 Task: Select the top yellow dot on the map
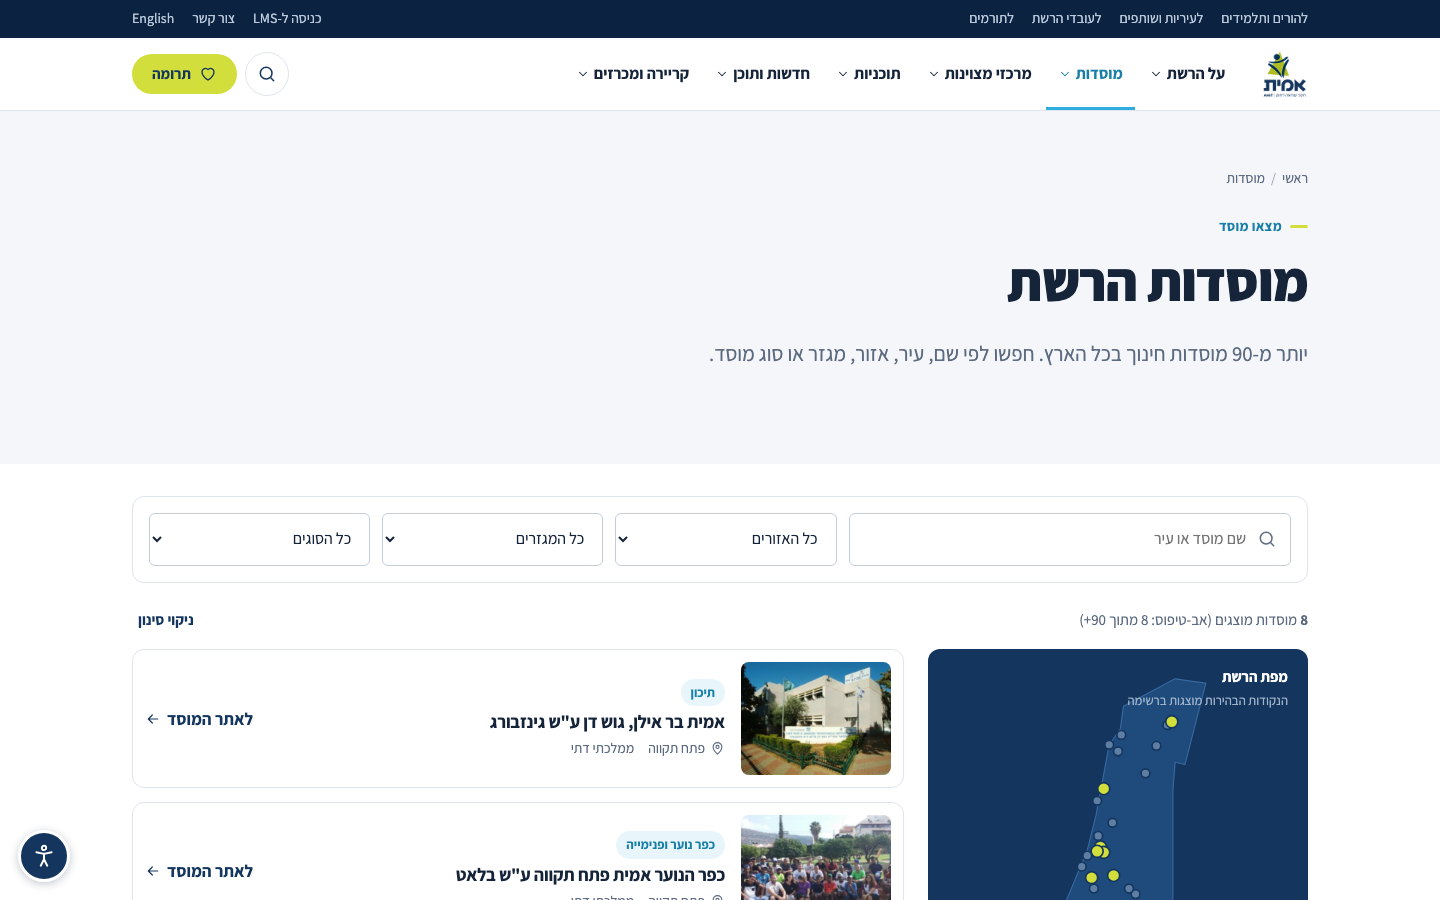[1172, 722]
